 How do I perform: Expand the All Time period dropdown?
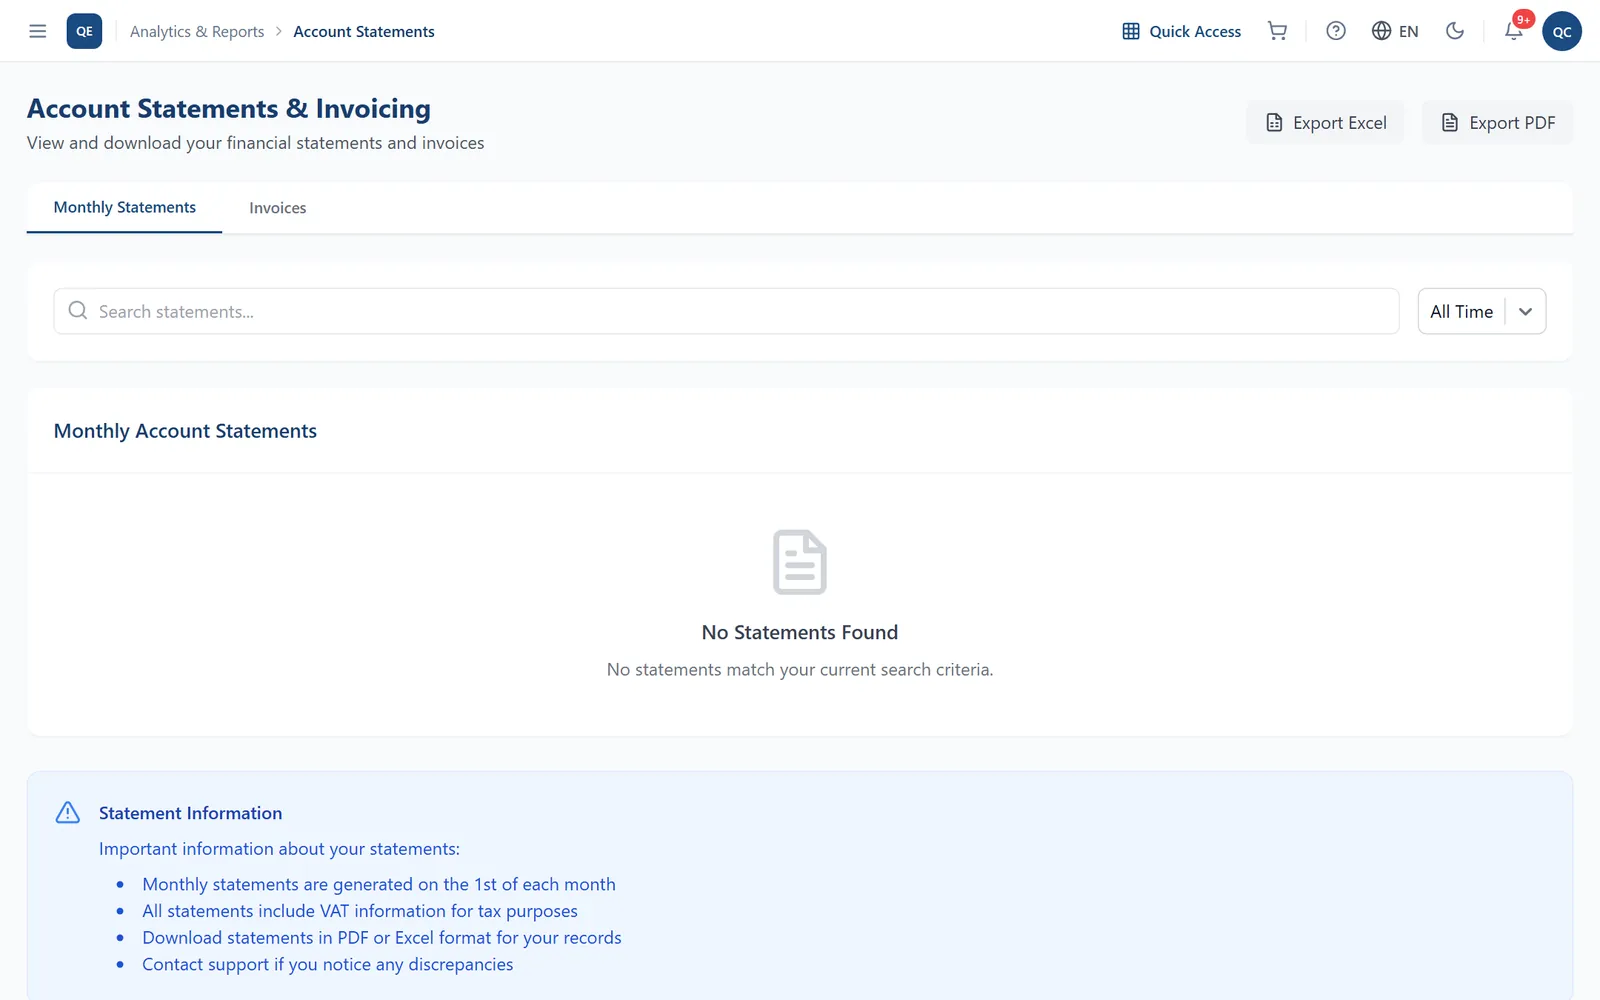pos(1482,311)
